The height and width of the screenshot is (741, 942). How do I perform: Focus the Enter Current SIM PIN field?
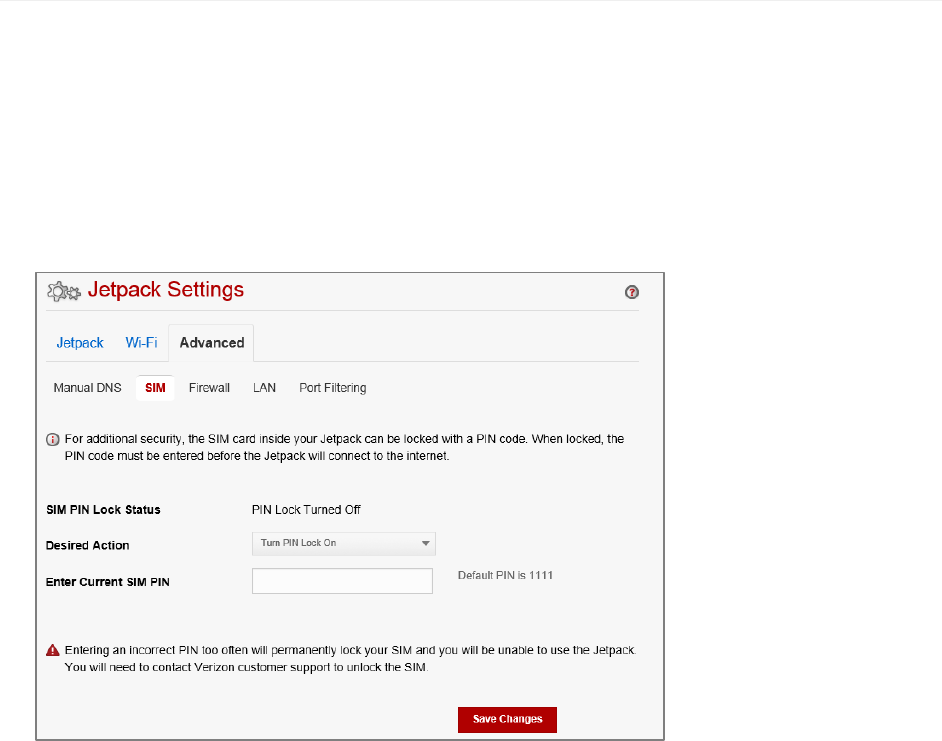(x=342, y=581)
